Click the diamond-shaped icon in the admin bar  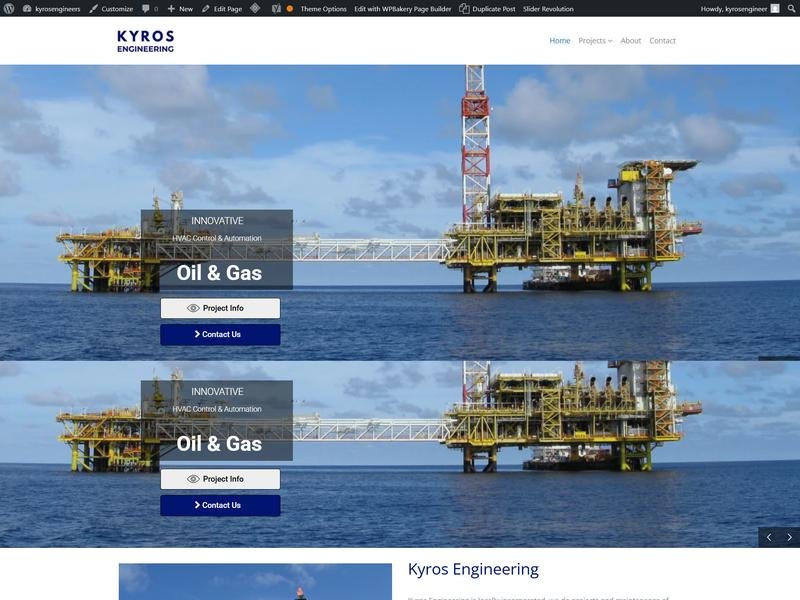click(255, 8)
